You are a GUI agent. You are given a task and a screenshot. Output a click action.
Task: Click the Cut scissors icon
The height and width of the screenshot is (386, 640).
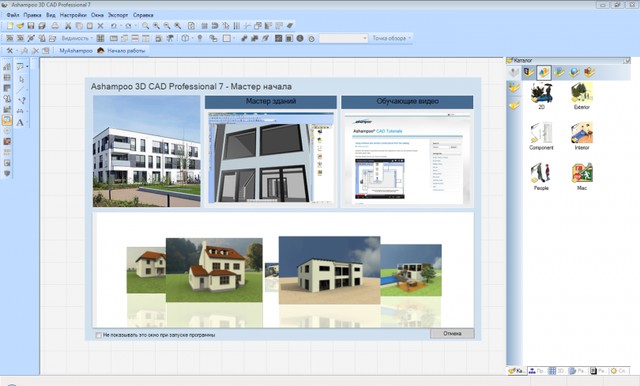click(68, 26)
